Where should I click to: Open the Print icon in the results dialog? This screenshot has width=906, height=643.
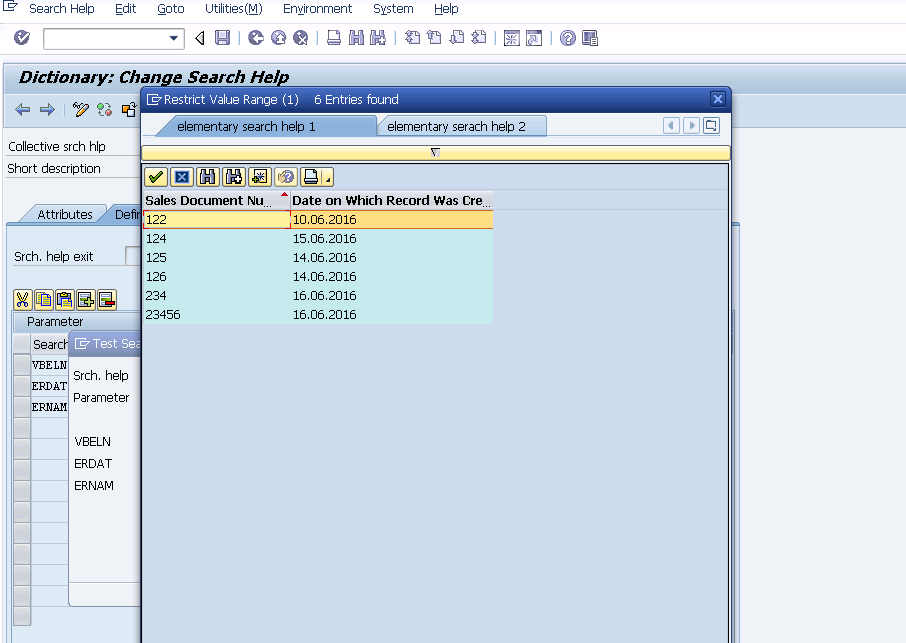(x=309, y=176)
